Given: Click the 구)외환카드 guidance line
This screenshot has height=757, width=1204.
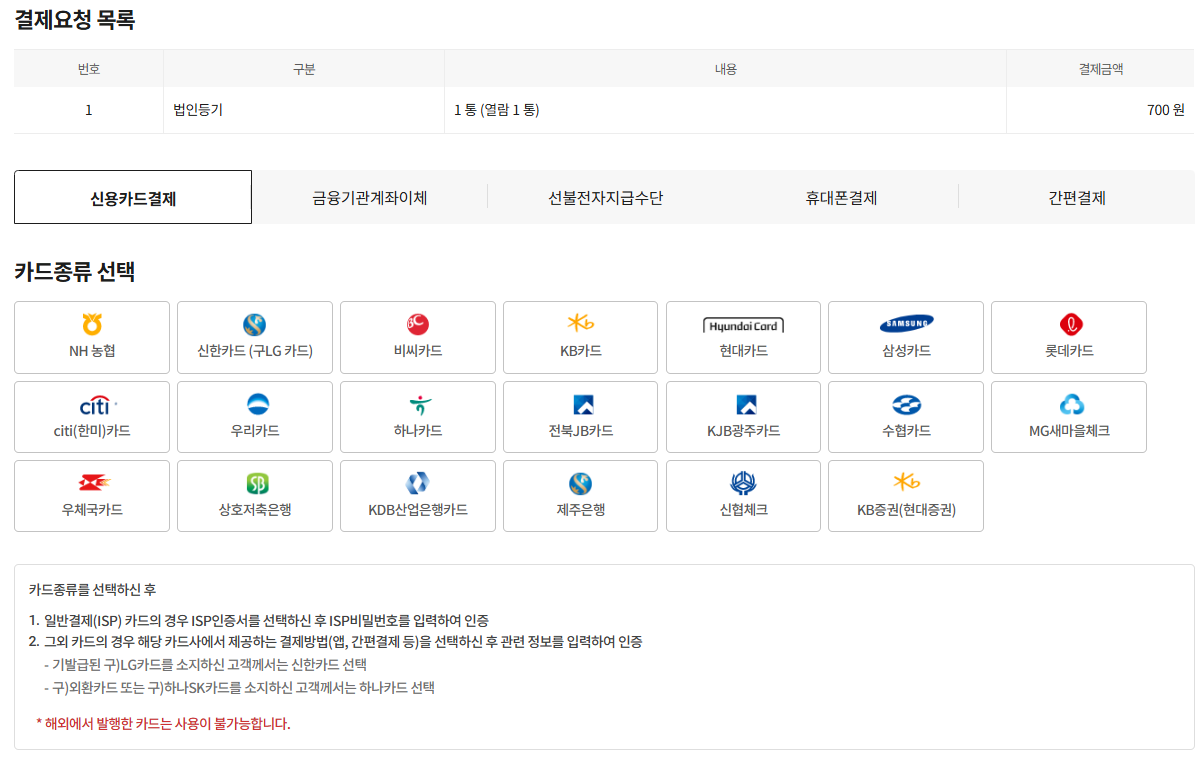Looking at the screenshot, I should 239,687.
